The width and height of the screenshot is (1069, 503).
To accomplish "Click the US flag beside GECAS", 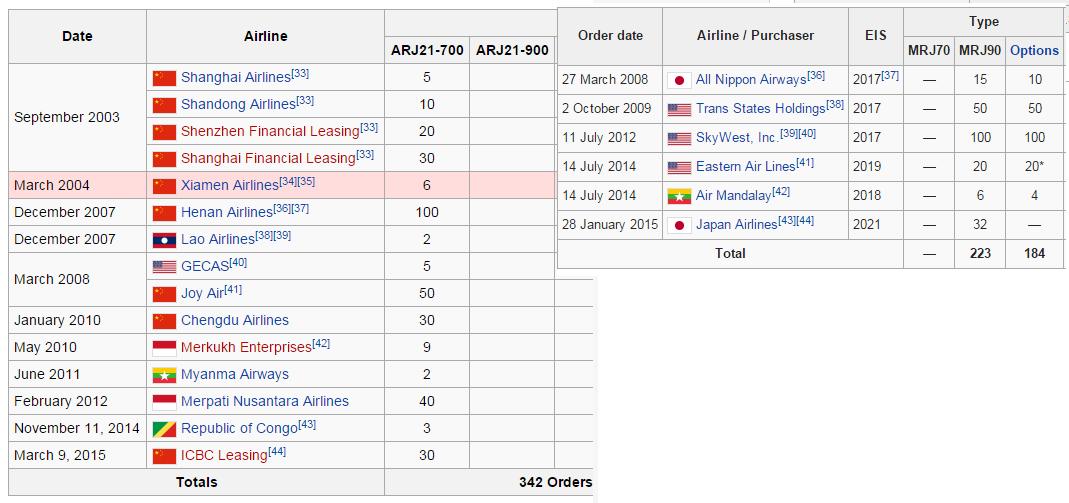I will pyautogui.click(x=164, y=266).
